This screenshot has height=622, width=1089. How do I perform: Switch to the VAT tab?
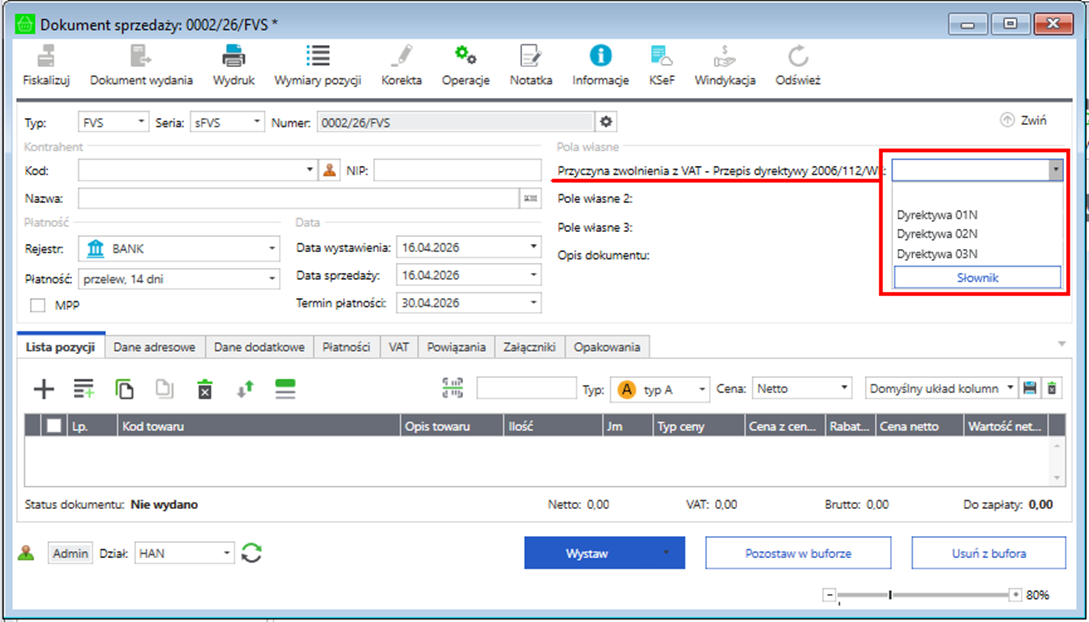(x=399, y=347)
